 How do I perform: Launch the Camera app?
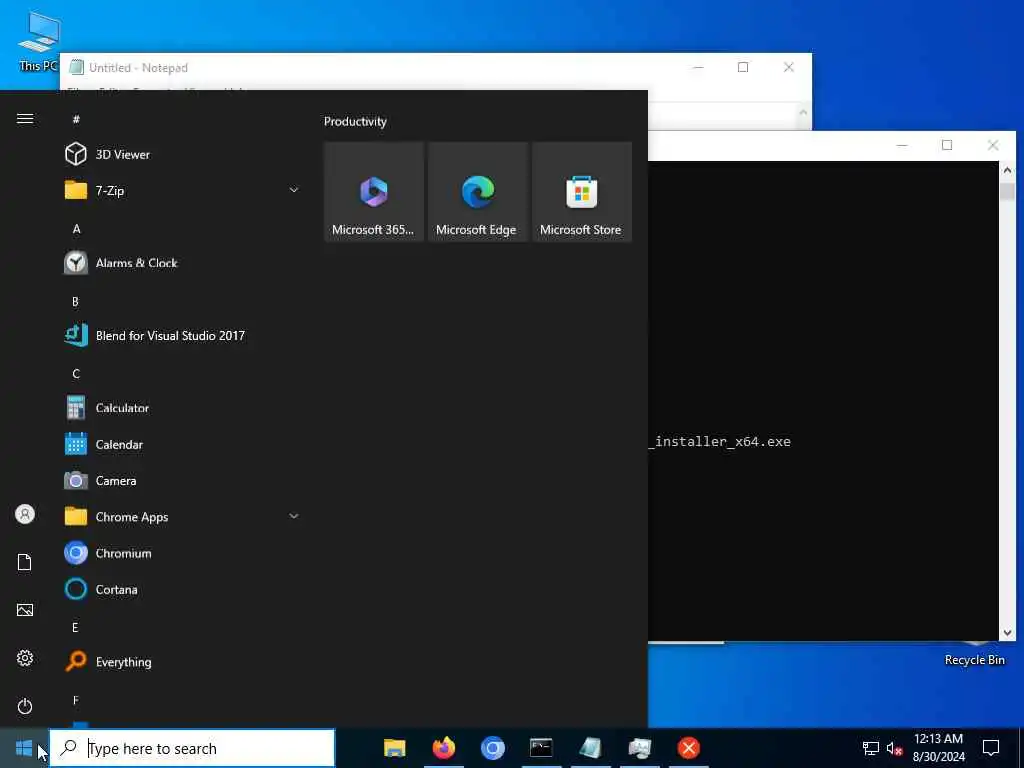183,480
